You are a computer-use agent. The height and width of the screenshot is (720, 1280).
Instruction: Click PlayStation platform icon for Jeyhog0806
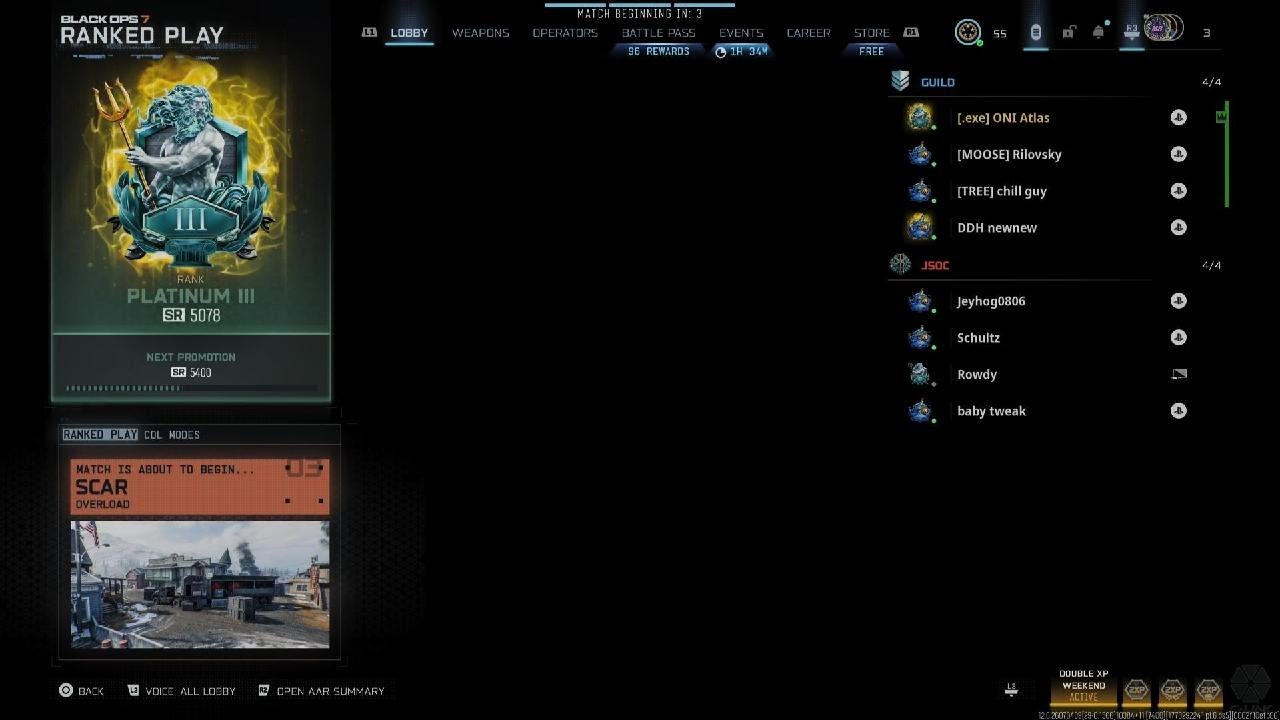pos(1179,301)
